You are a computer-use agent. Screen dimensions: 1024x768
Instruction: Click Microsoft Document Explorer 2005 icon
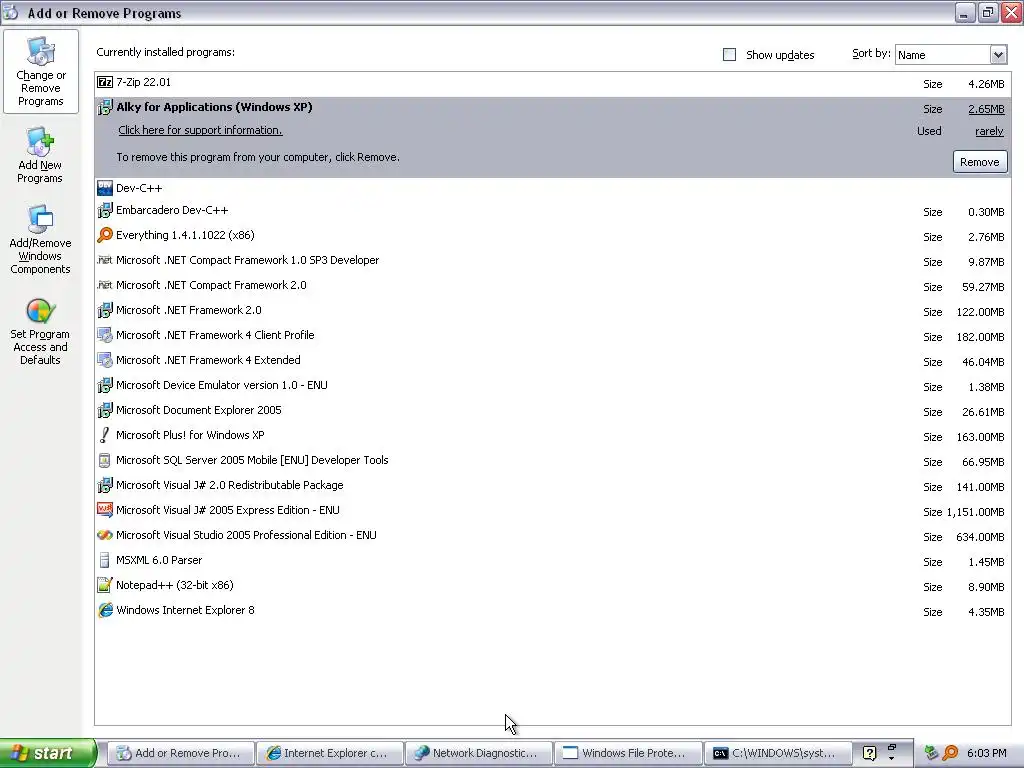(x=104, y=410)
